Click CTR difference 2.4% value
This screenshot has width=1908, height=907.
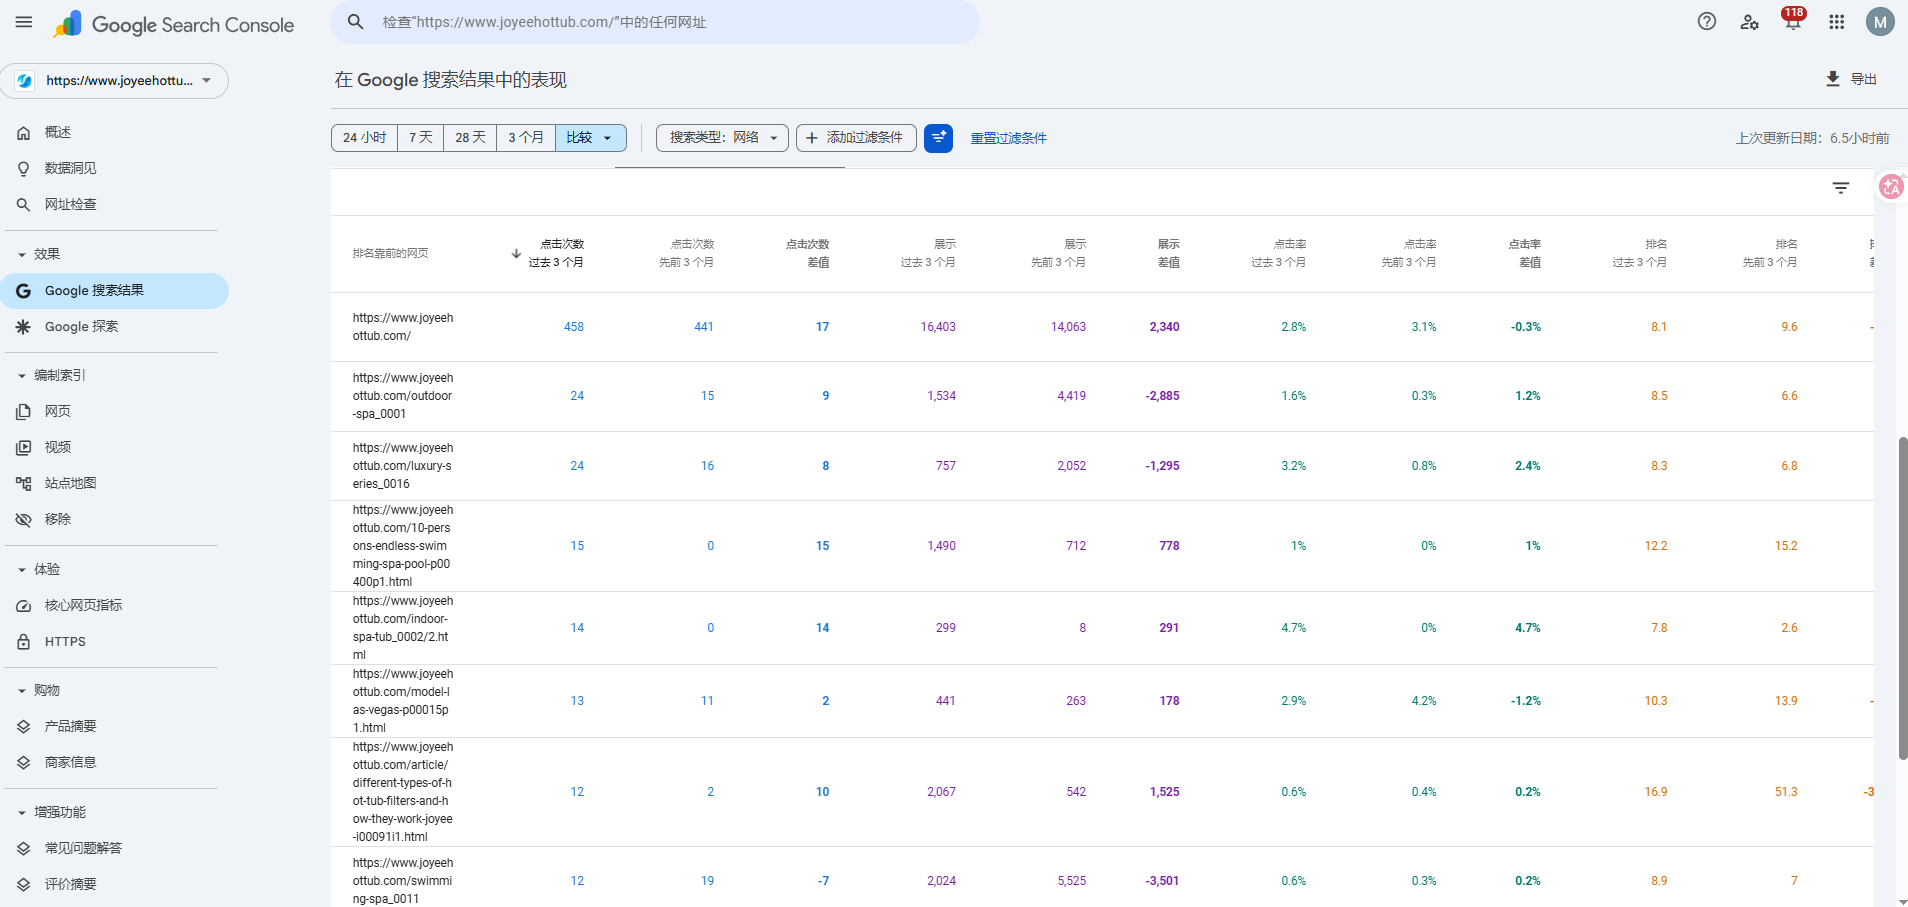pos(1528,466)
